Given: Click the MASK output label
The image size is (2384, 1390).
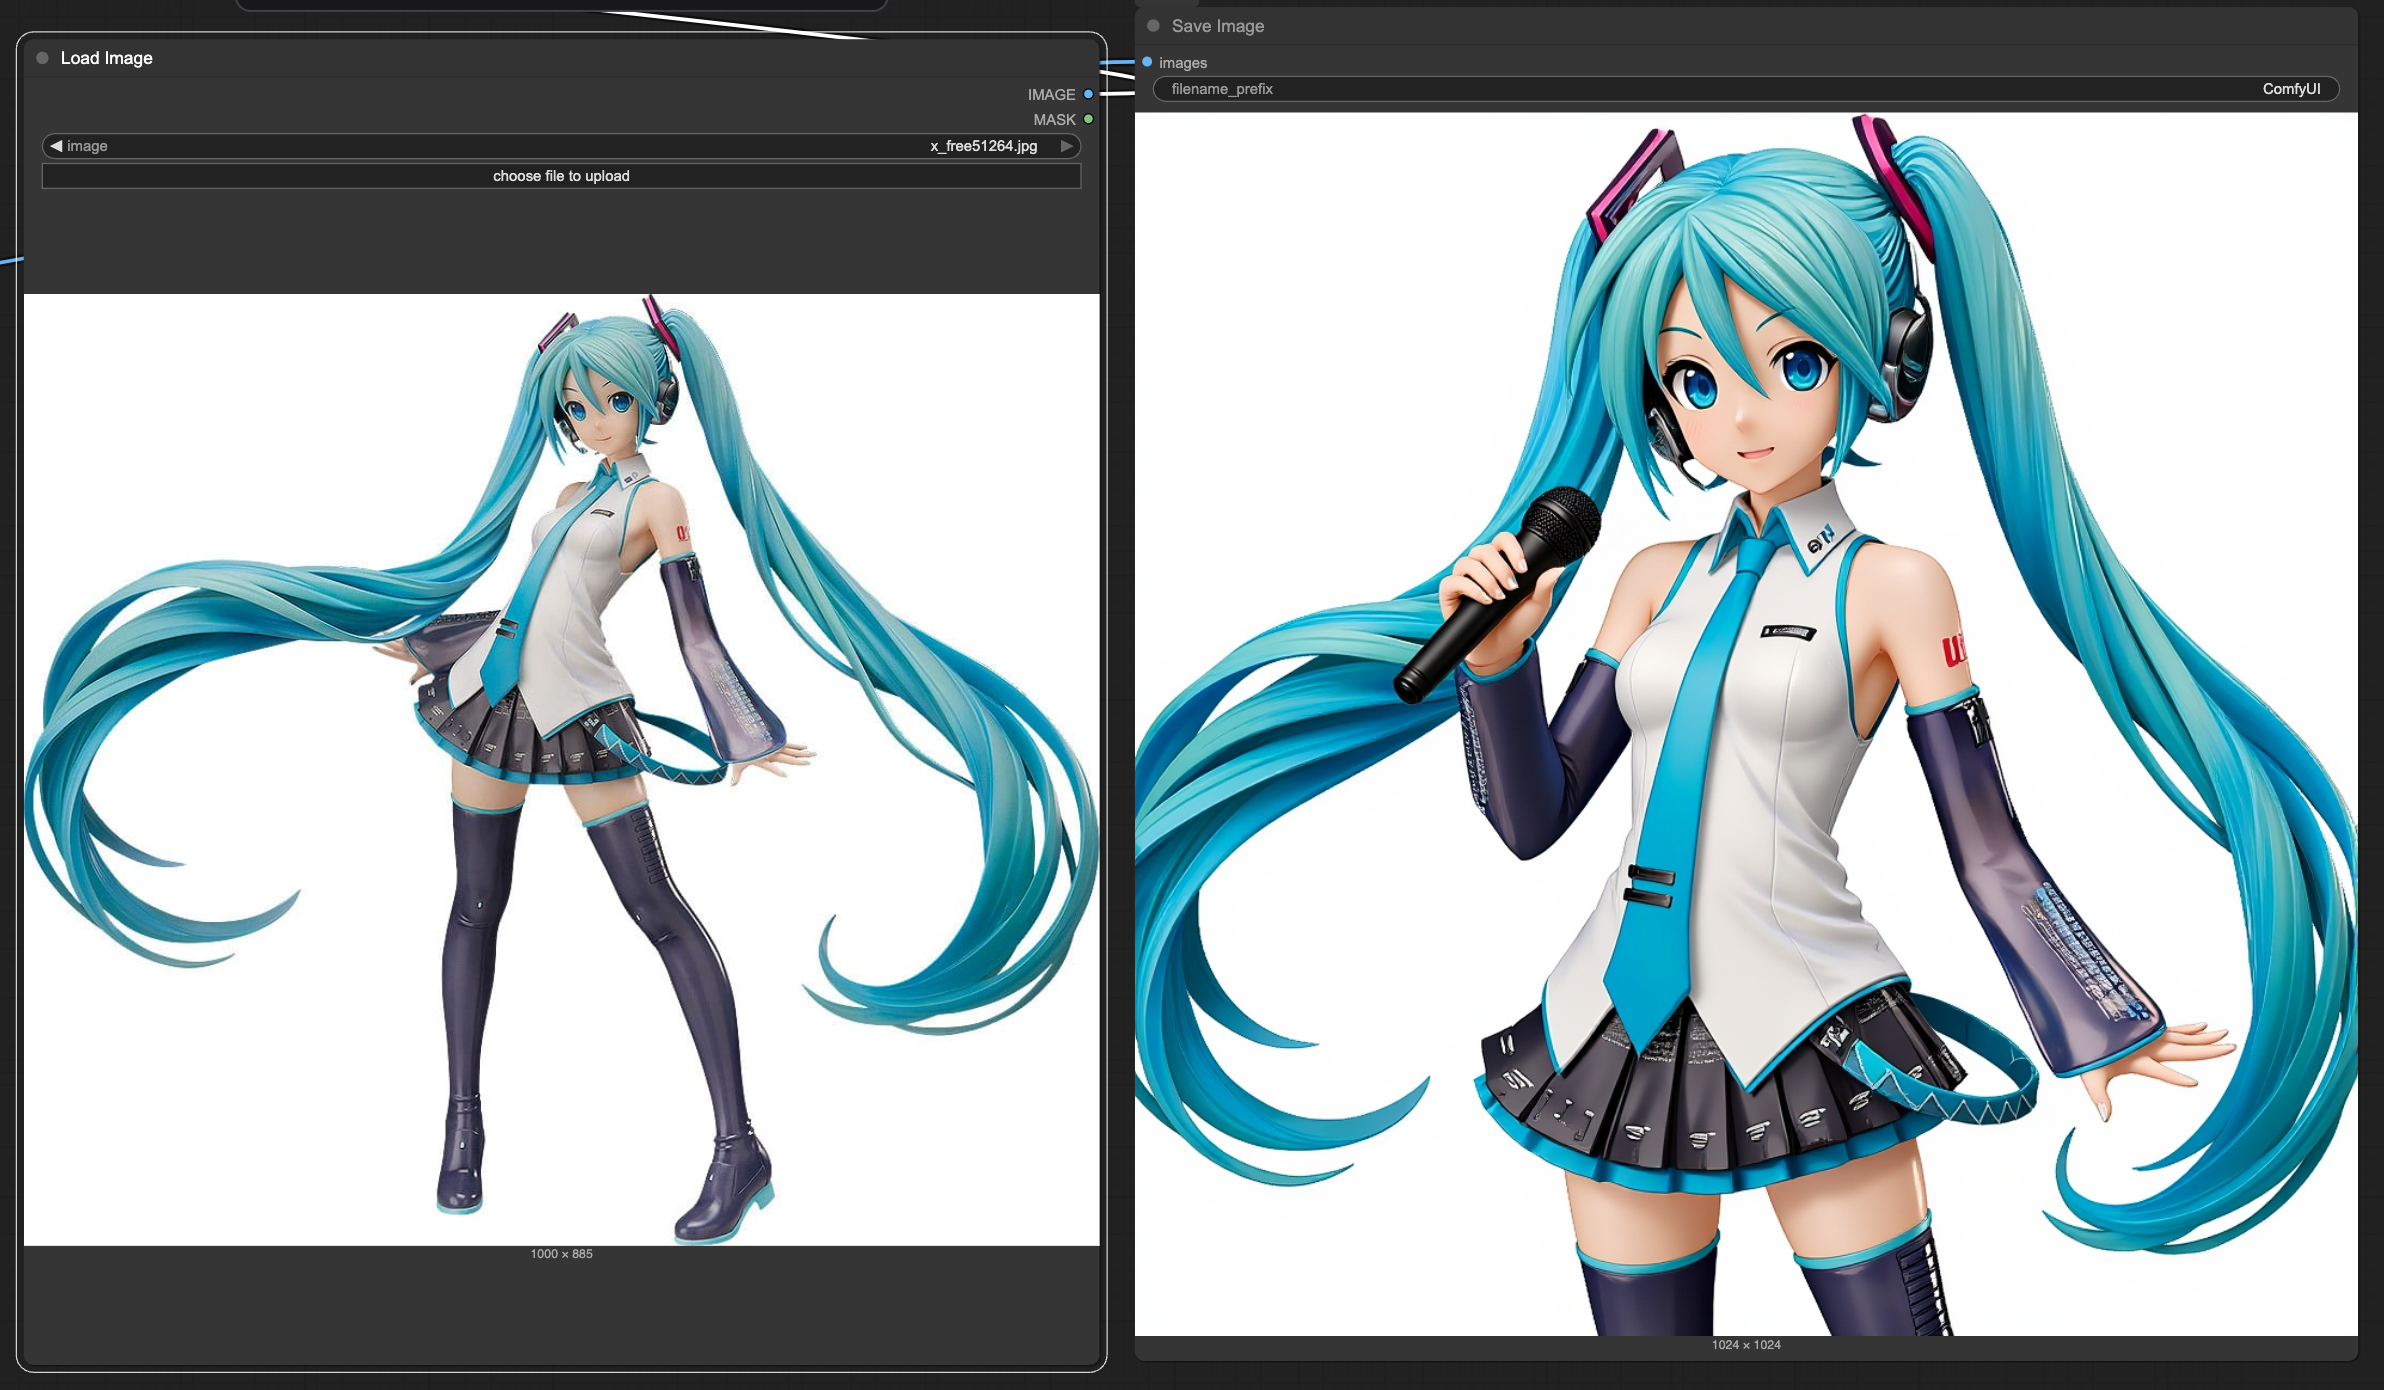Looking at the screenshot, I should tap(1054, 119).
